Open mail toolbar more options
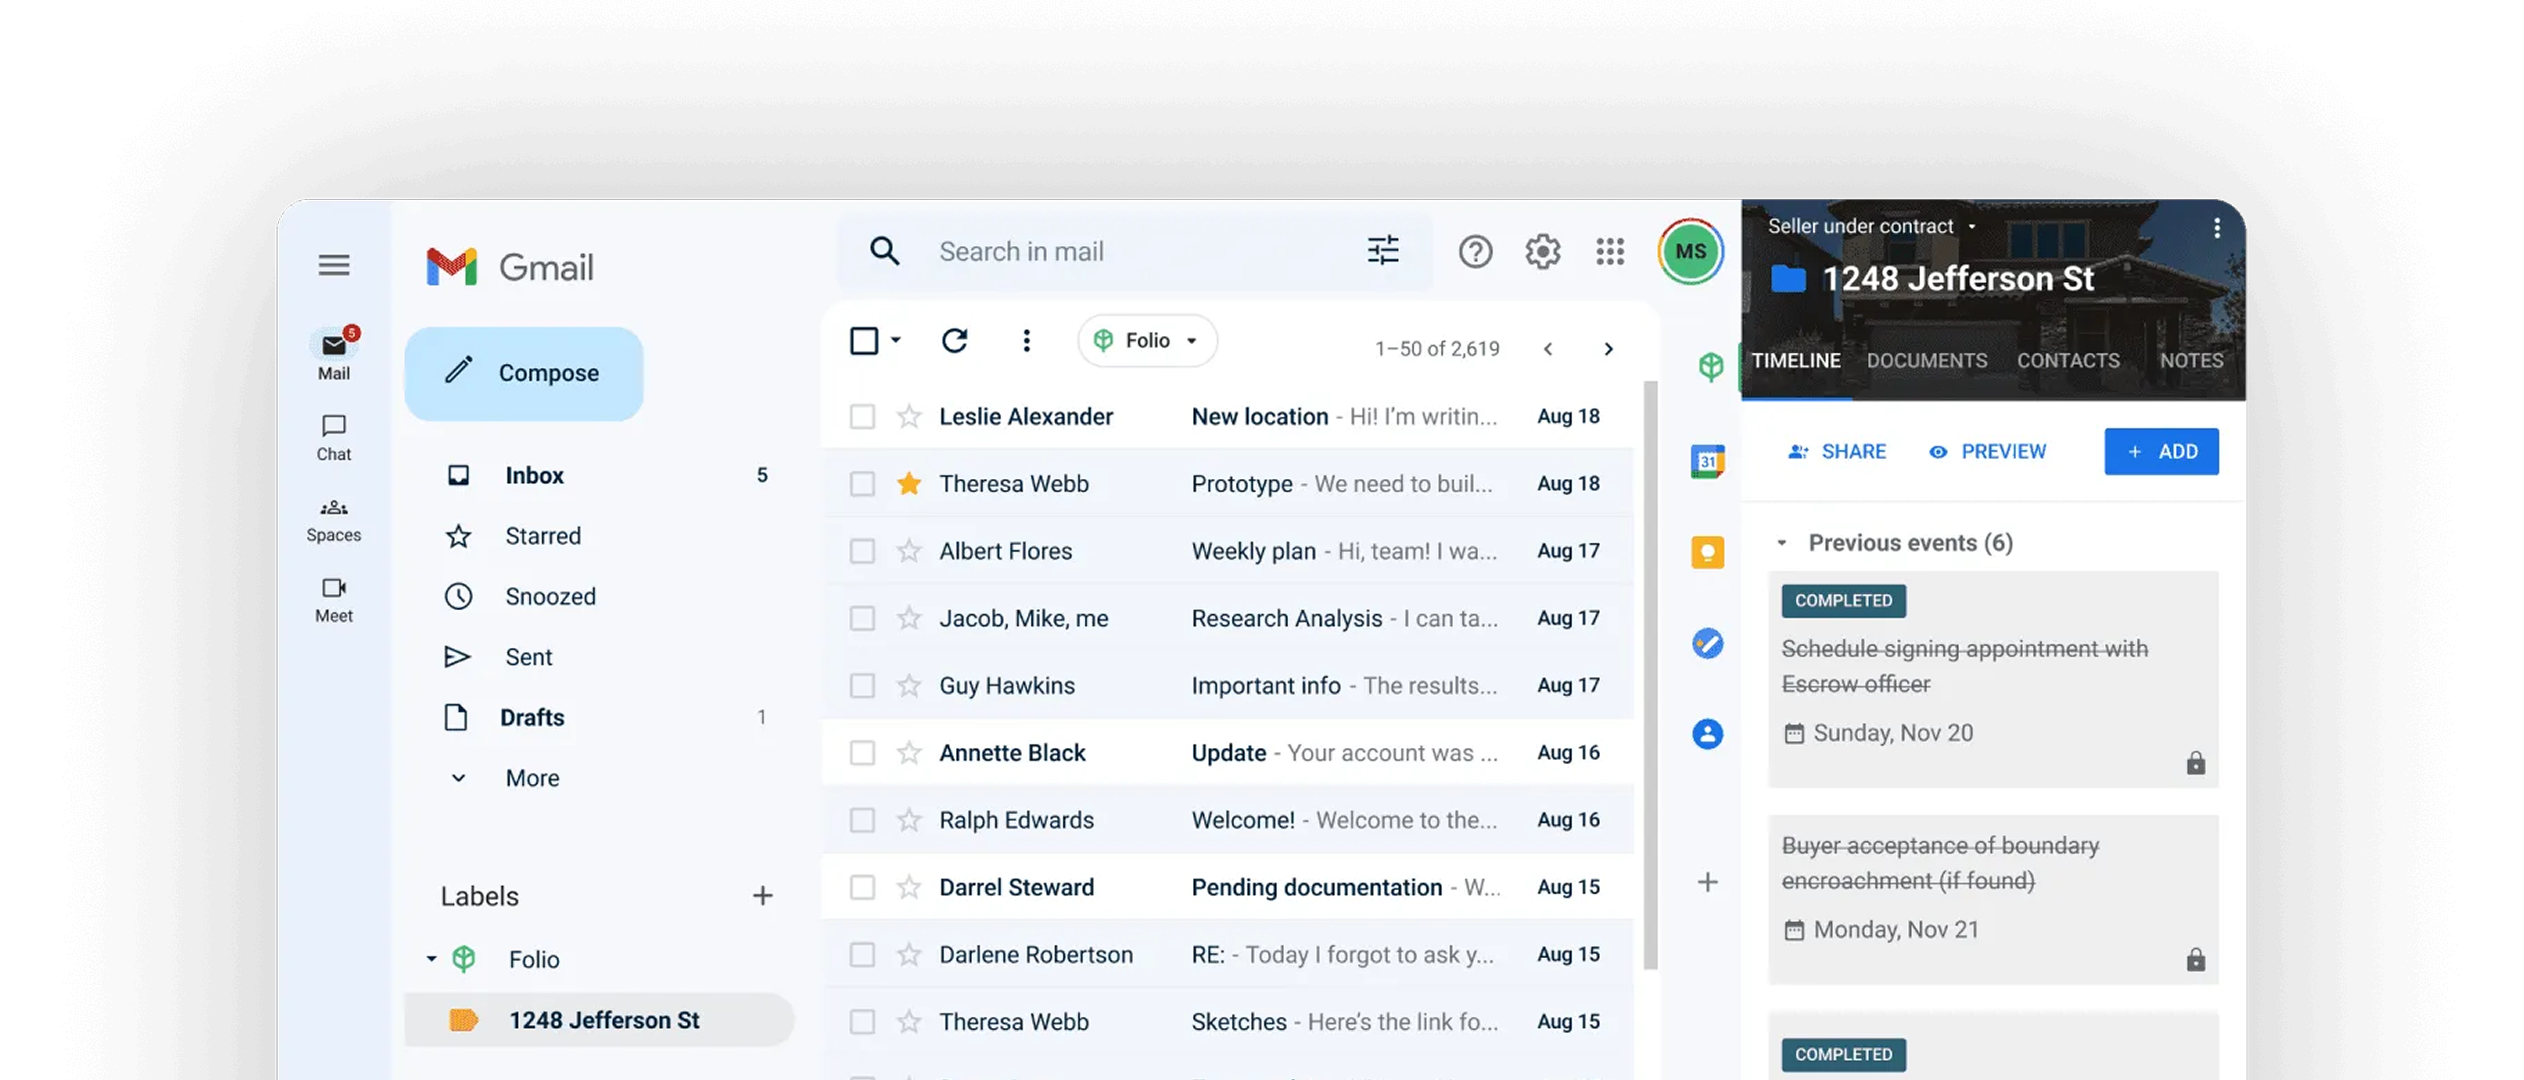 pyautogui.click(x=1026, y=341)
